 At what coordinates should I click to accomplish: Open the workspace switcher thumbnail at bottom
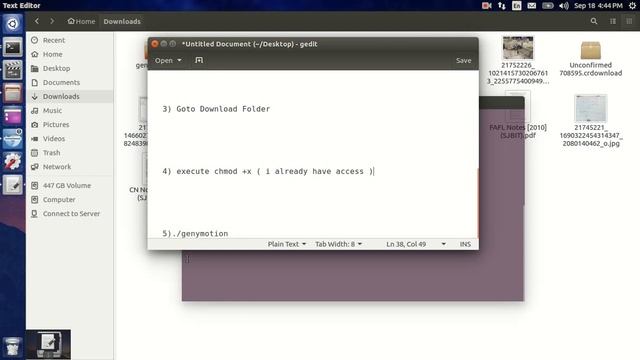tap(48, 344)
